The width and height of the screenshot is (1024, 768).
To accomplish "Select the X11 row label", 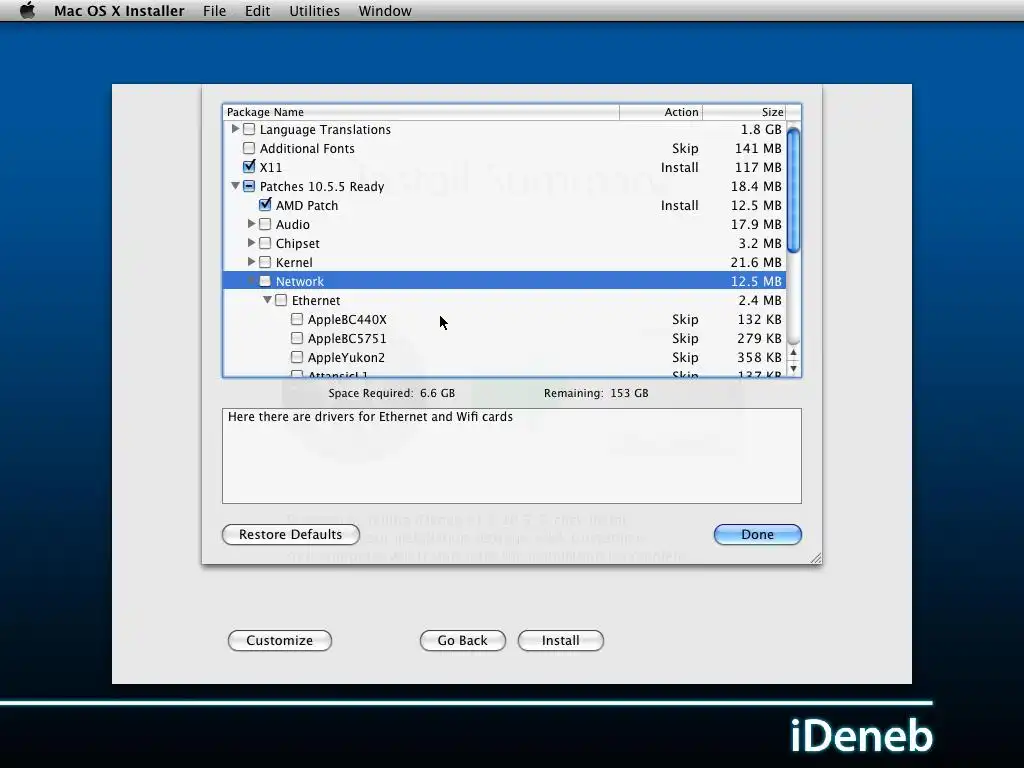I will [270, 167].
